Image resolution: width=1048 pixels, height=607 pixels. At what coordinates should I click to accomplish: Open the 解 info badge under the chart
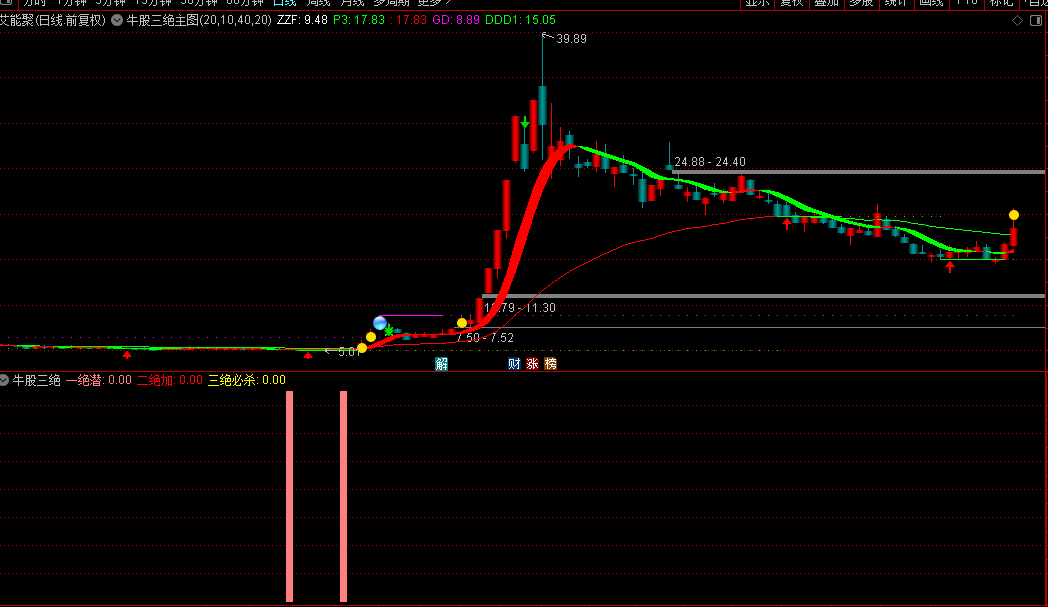click(441, 364)
